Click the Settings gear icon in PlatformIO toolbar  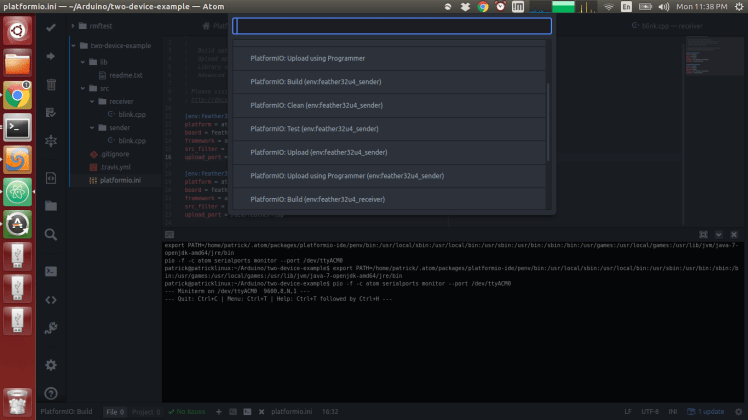pyautogui.click(x=51, y=365)
